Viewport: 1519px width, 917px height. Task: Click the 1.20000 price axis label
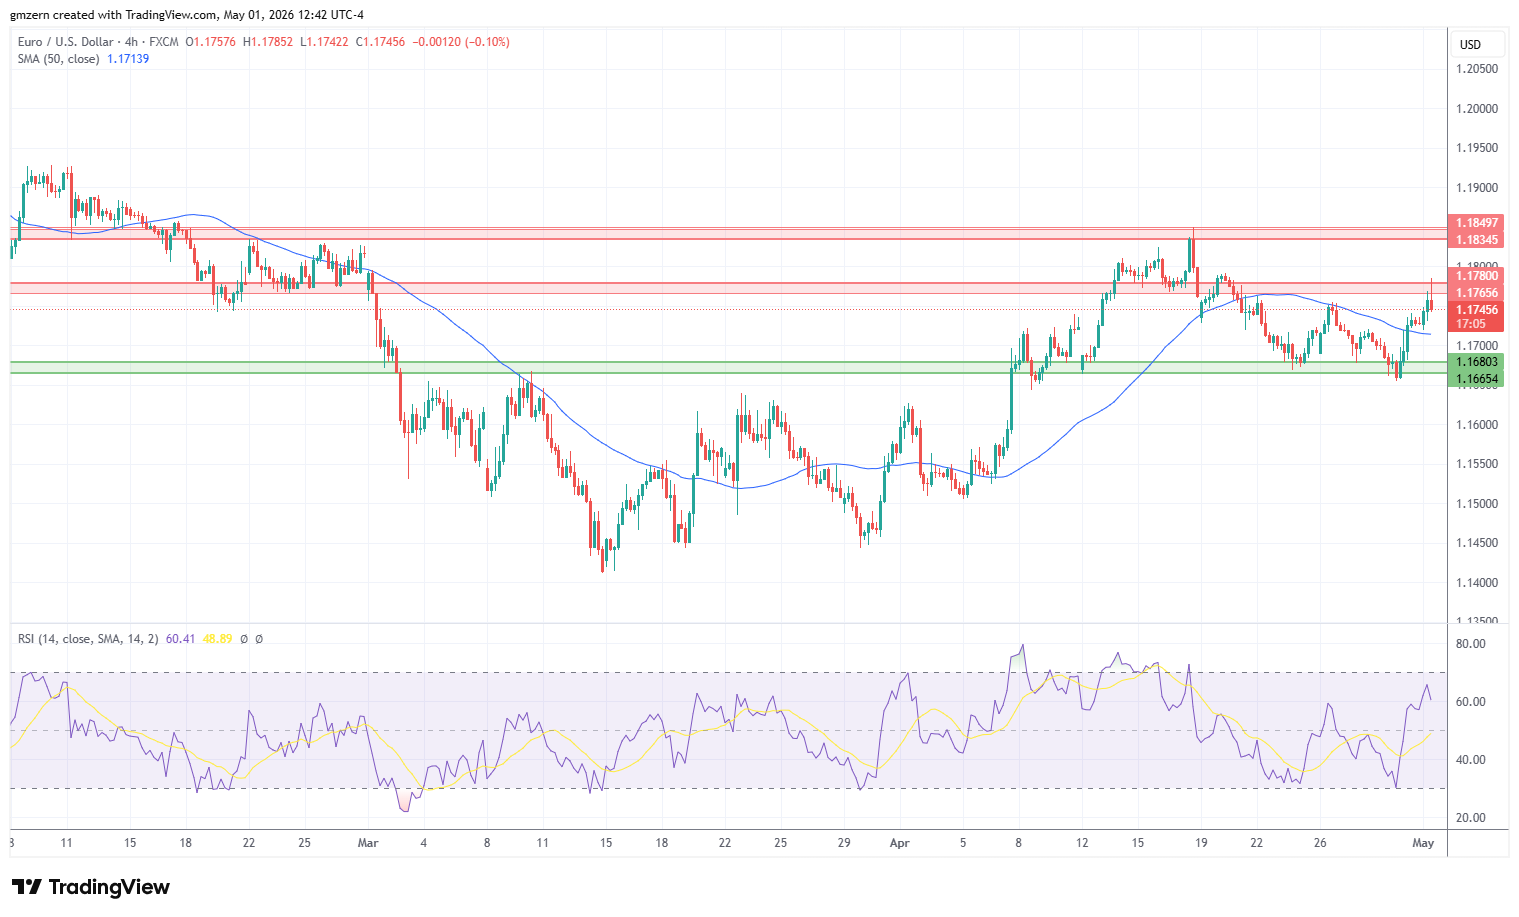coord(1477,109)
